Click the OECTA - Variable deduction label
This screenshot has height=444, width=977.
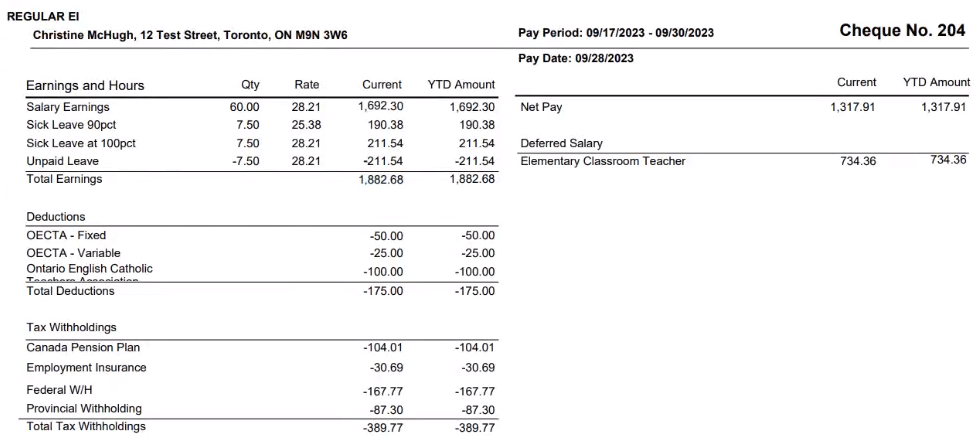pyautogui.click(x=73, y=253)
